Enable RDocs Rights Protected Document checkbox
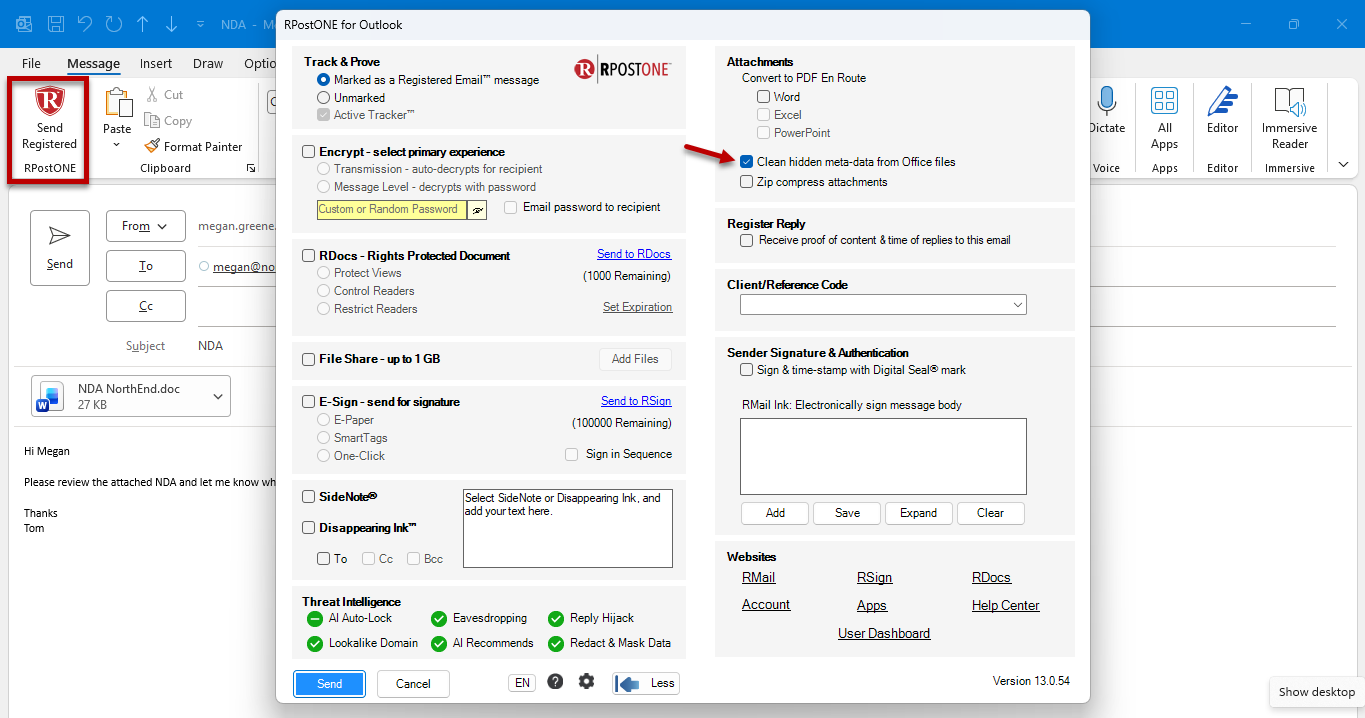1365x718 pixels. coord(309,256)
